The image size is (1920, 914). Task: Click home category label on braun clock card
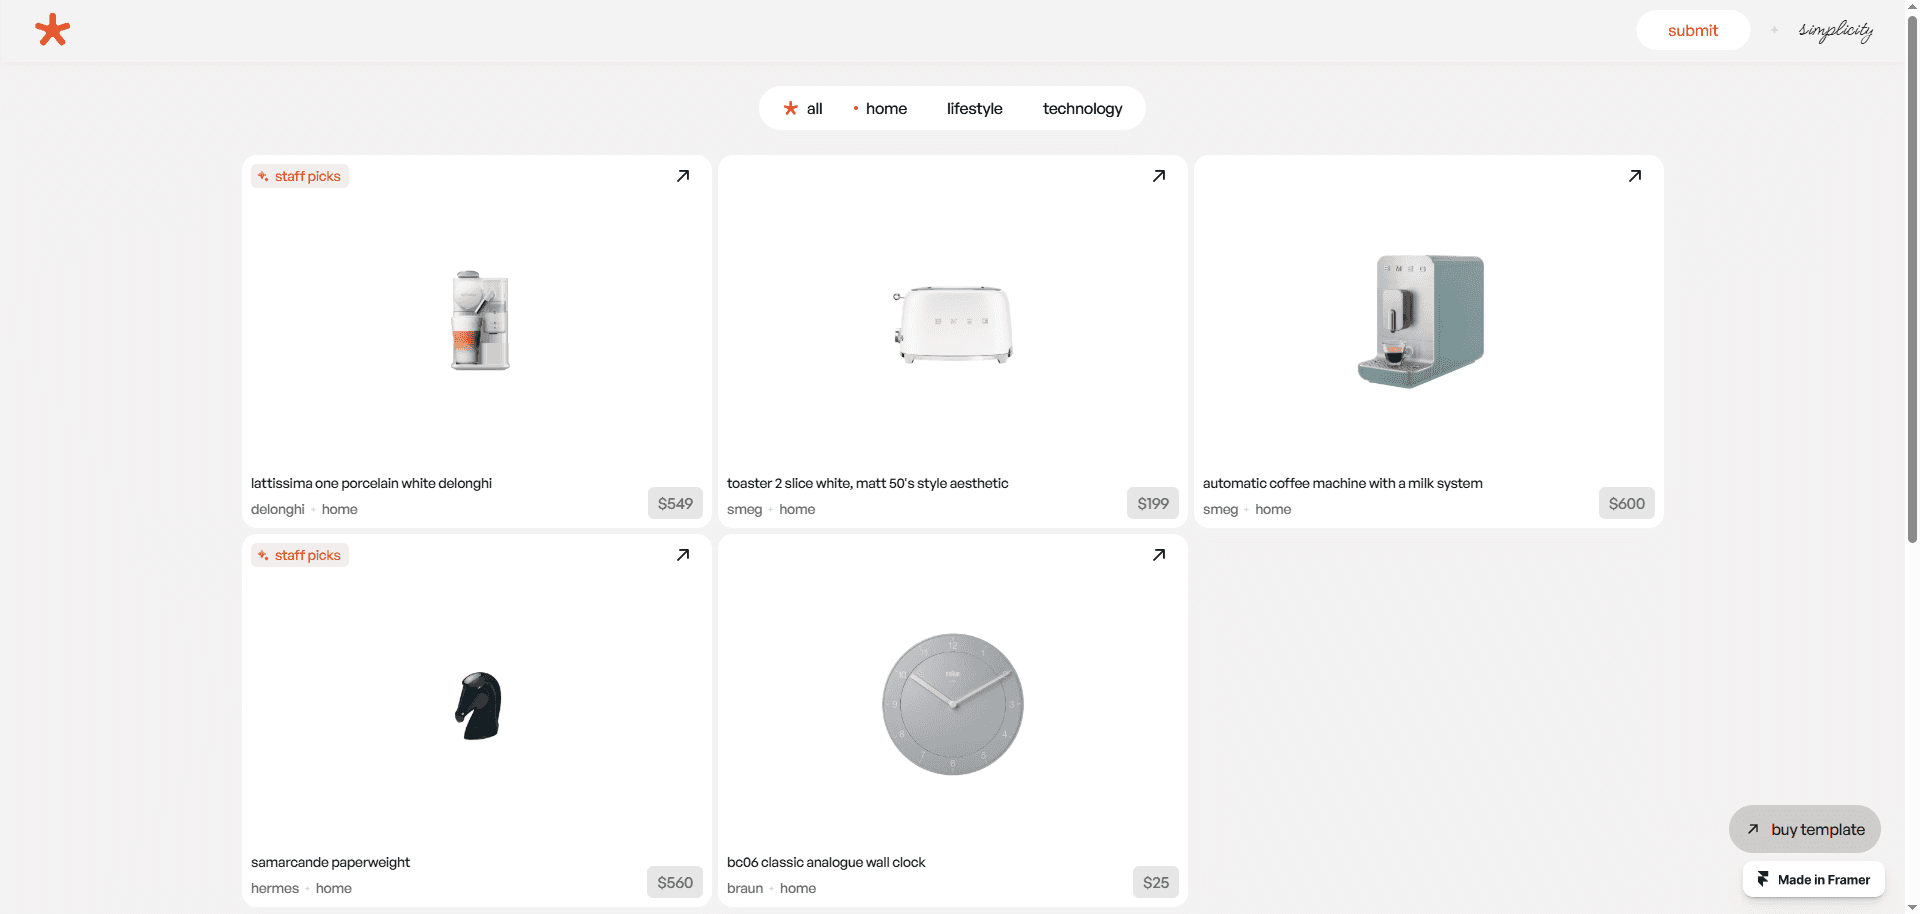[x=798, y=888]
